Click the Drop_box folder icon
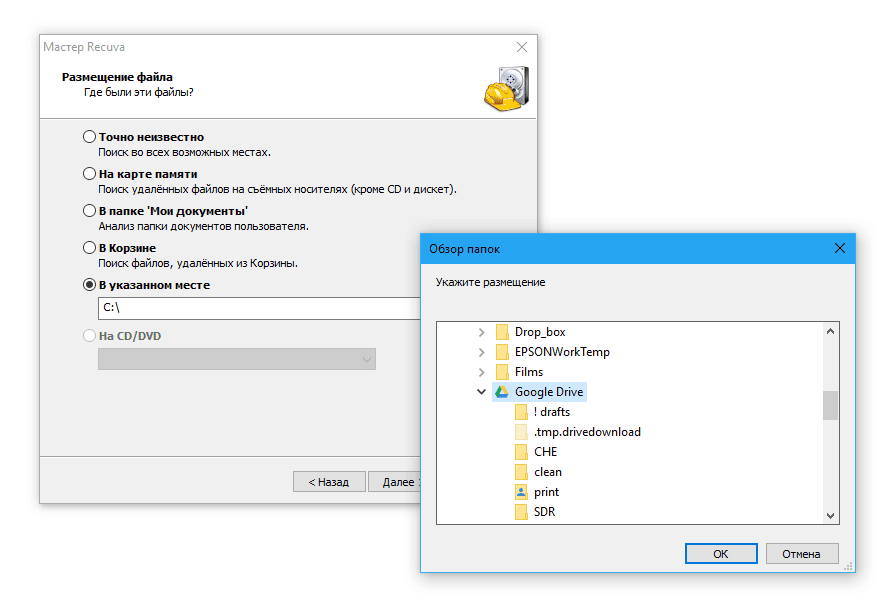The height and width of the screenshot is (606, 892). pyautogui.click(x=502, y=332)
